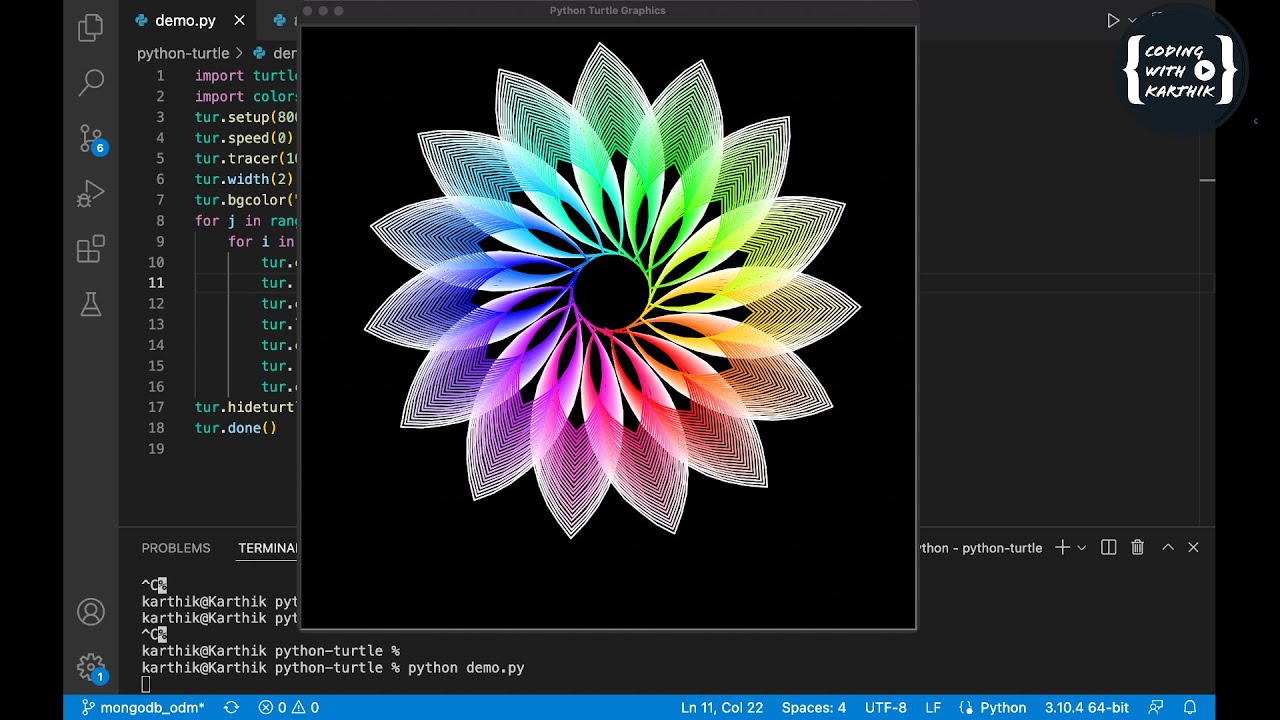The width and height of the screenshot is (1280, 720).
Task: Open the Run and Debug panel
Action: tap(90, 193)
